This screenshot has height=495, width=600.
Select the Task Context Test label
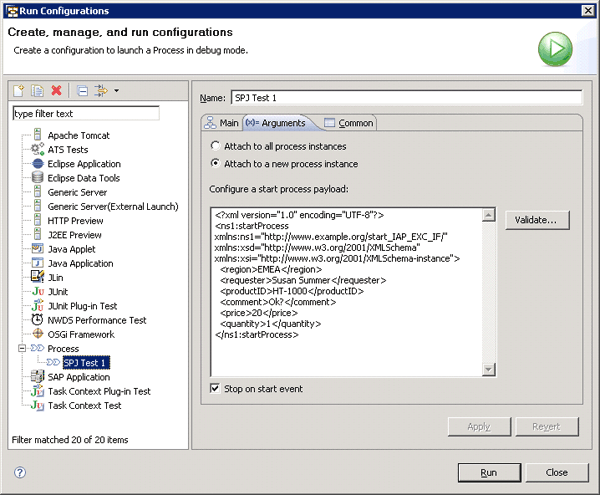click(84, 405)
